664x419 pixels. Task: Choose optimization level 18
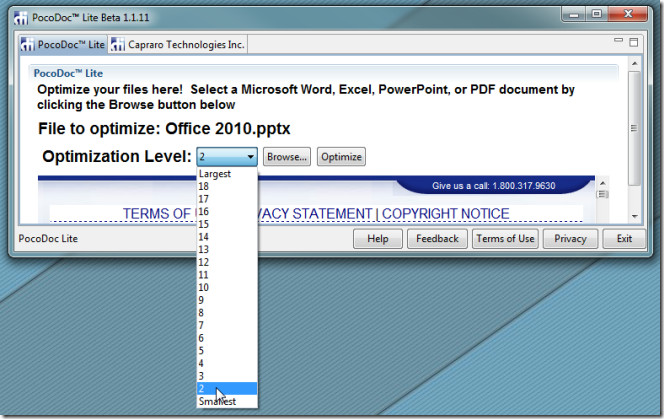pyautogui.click(x=227, y=186)
